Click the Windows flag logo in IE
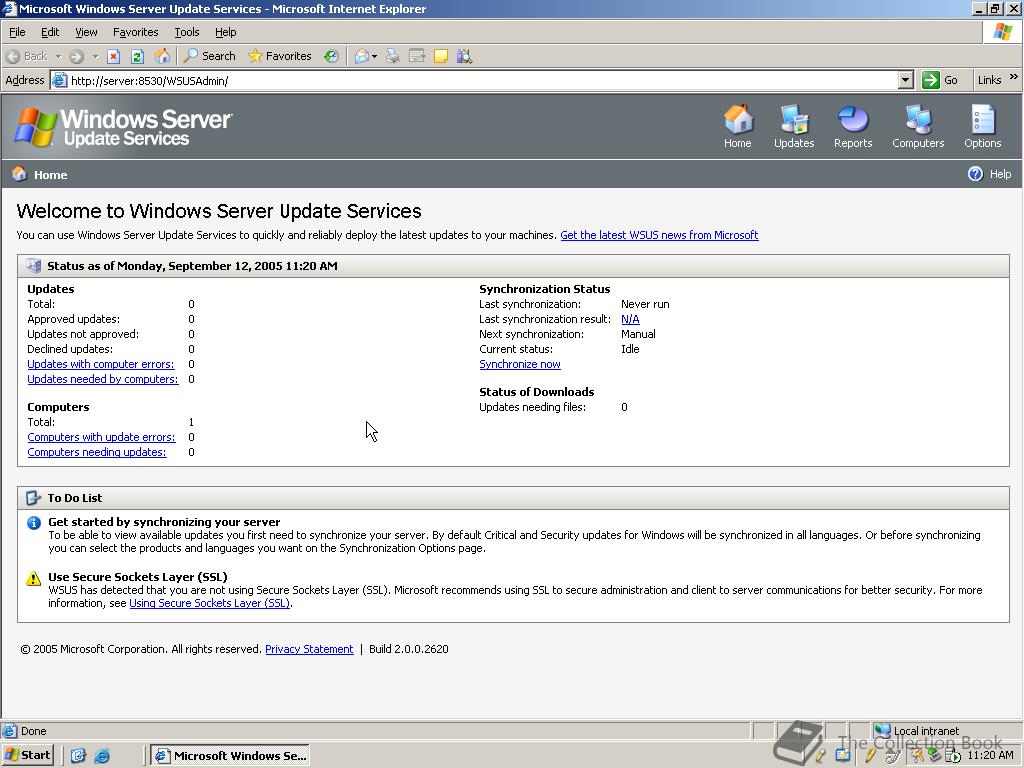Screen dimensions: 1024x768 point(1002,31)
